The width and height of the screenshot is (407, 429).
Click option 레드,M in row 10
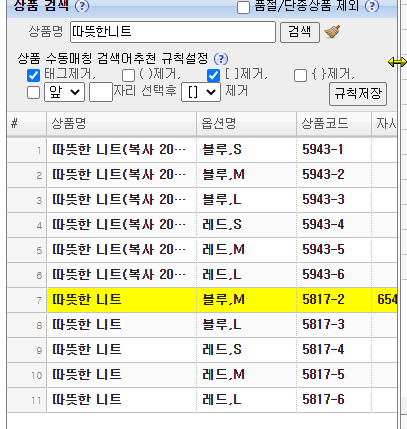tap(247, 375)
